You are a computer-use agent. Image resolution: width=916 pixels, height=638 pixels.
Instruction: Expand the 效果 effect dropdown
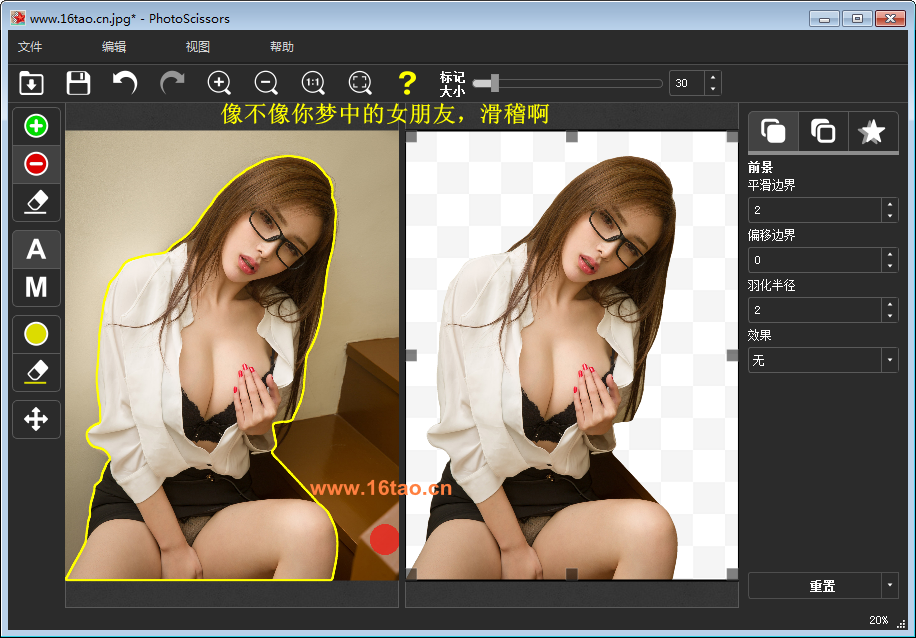pyautogui.click(x=889, y=360)
